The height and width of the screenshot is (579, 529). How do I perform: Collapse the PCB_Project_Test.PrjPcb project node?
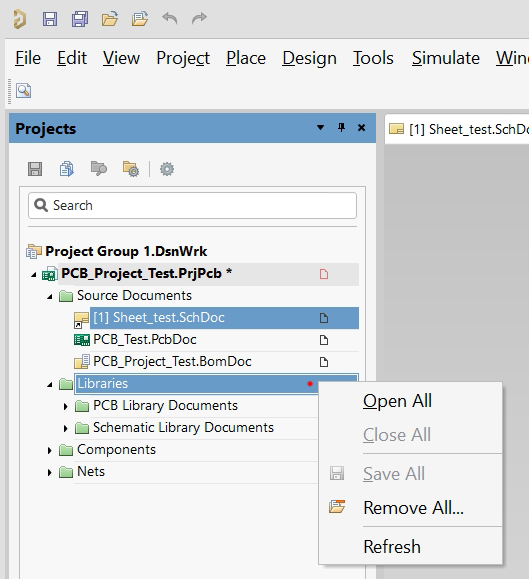(34, 275)
